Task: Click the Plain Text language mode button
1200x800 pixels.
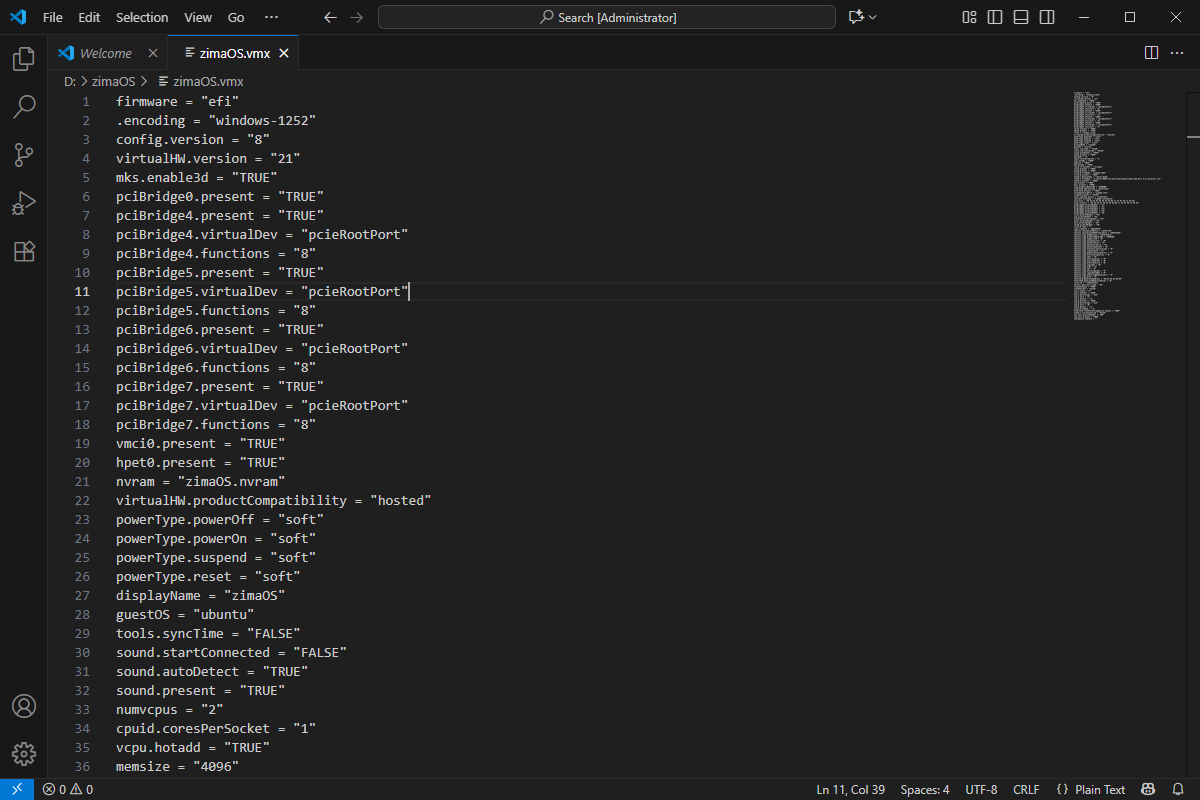Action: 1091,790
